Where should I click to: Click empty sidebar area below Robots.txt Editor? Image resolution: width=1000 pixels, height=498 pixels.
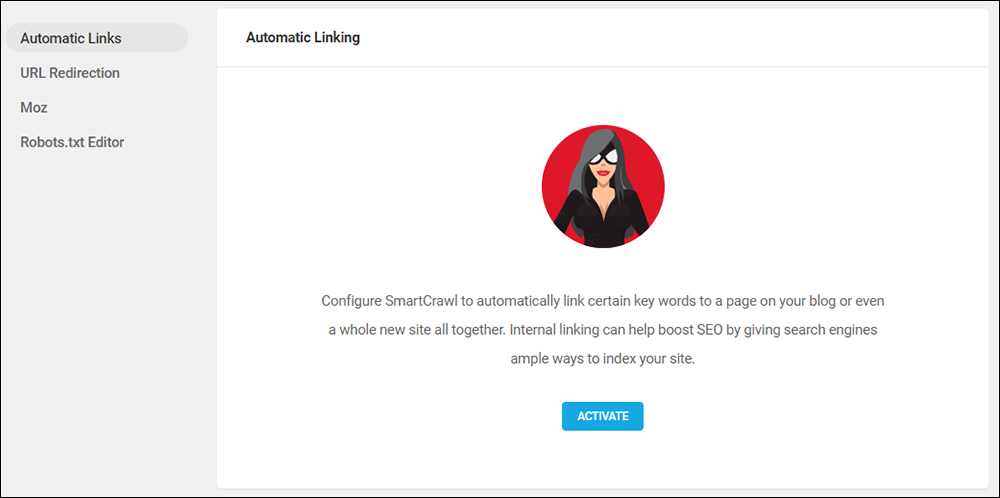click(108, 319)
